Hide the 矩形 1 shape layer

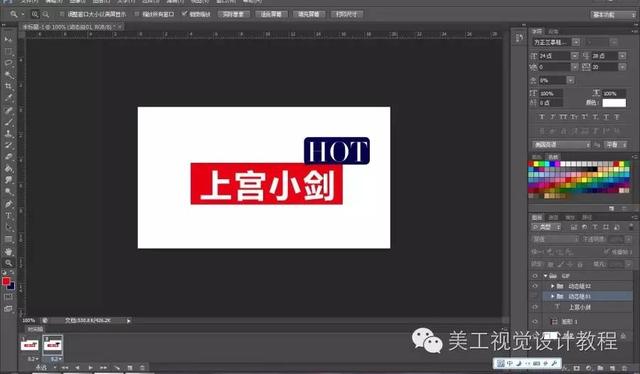pyautogui.click(x=535, y=321)
